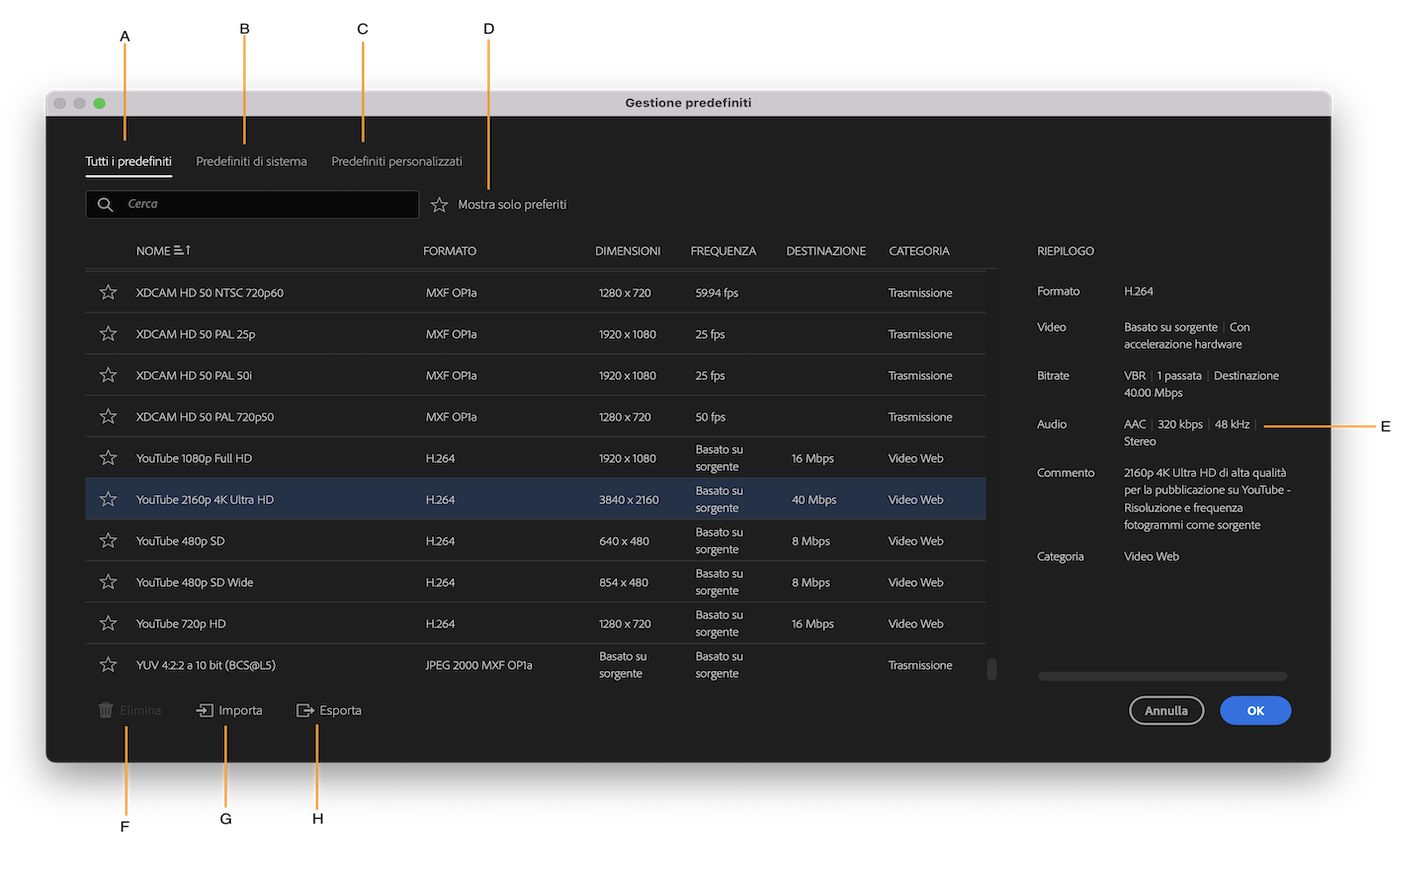Open the Predefiniti di sistema tab

pos(251,161)
